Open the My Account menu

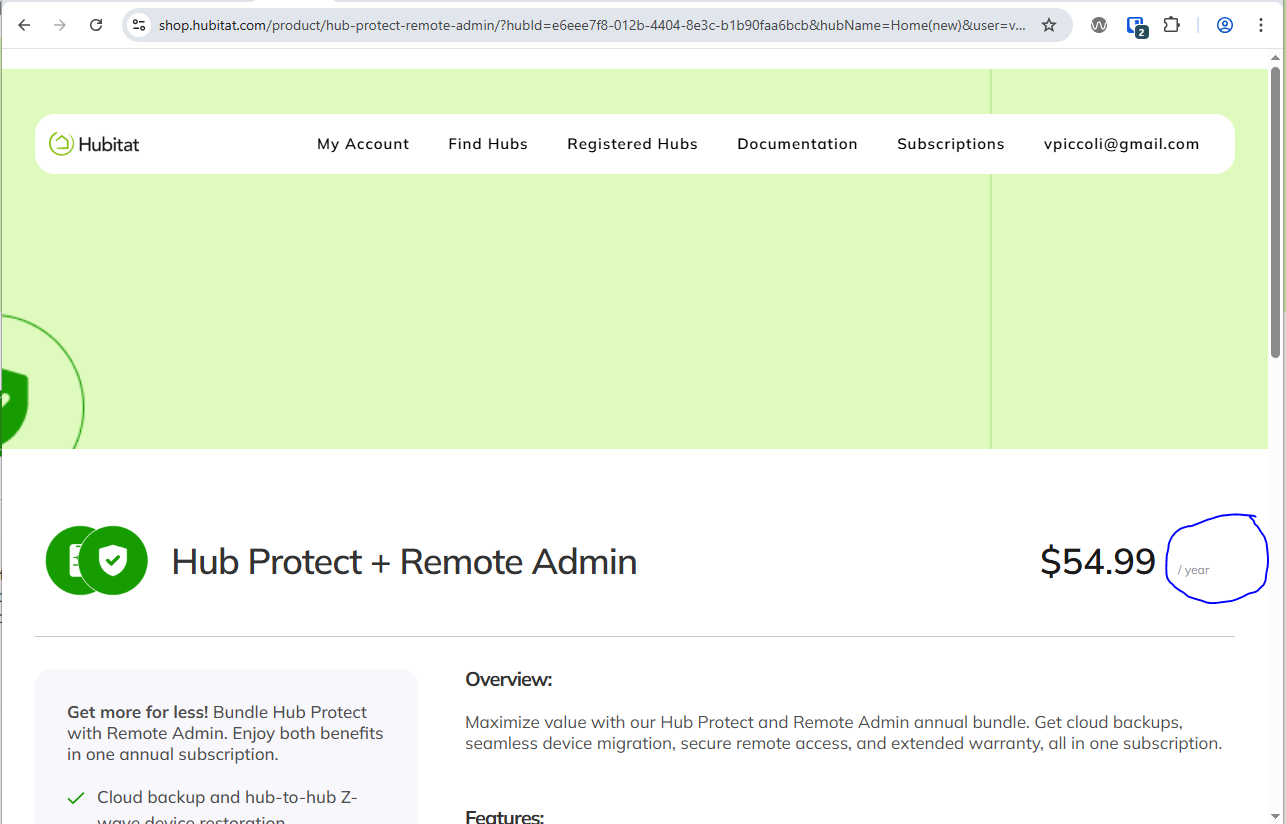pos(363,143)
